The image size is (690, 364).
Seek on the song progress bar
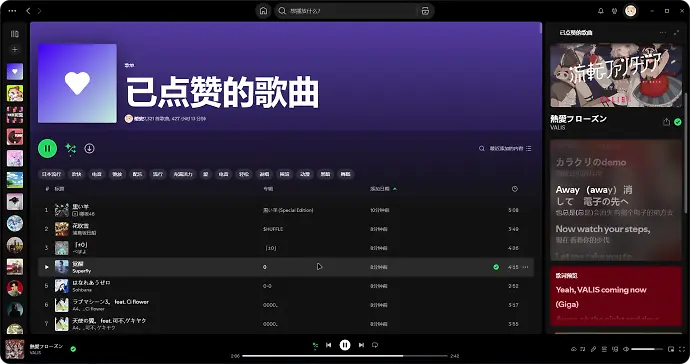coord(345,356)
